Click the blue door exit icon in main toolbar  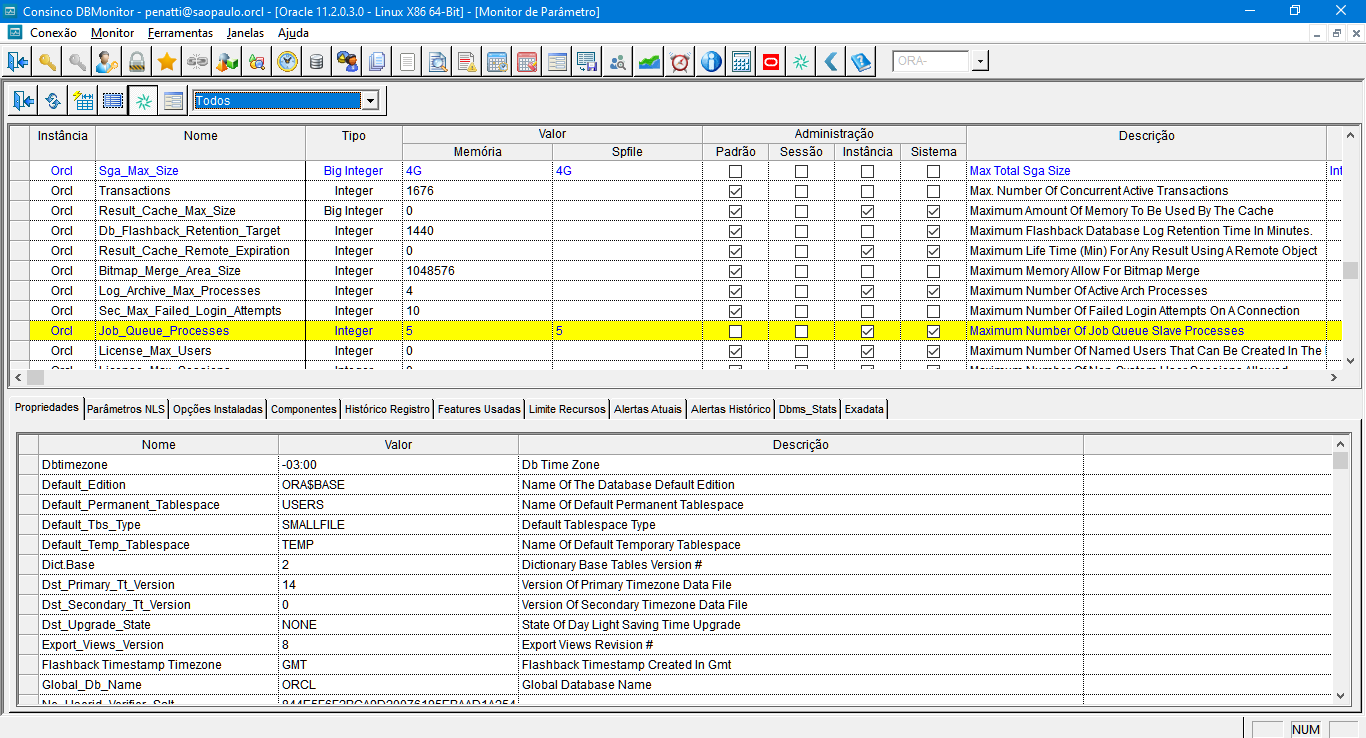[17, 62]
